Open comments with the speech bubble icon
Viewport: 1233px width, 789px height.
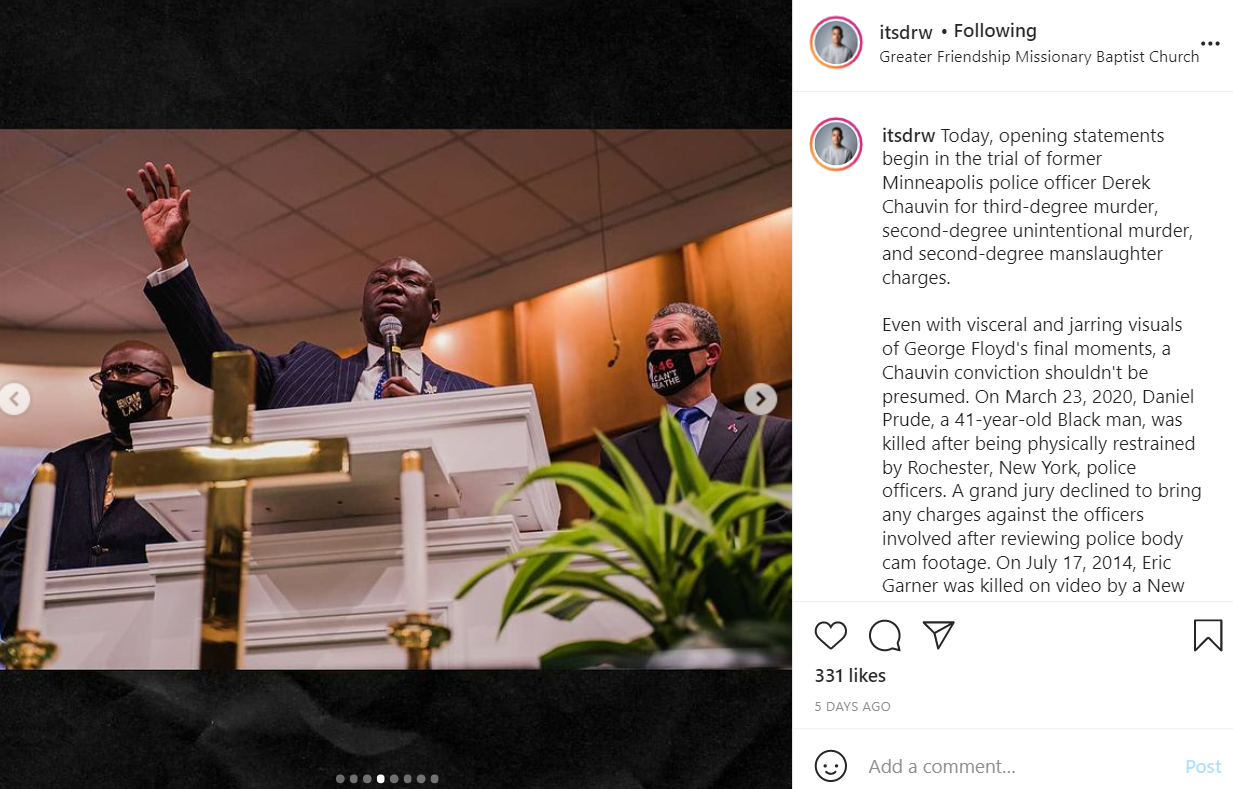coord(884,635)
